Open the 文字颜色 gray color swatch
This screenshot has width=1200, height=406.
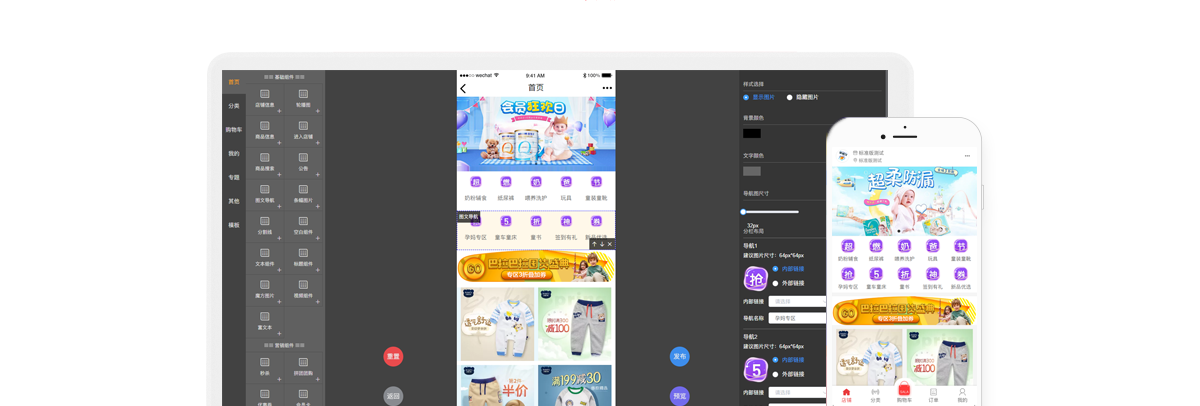click(x=752, y=171)
